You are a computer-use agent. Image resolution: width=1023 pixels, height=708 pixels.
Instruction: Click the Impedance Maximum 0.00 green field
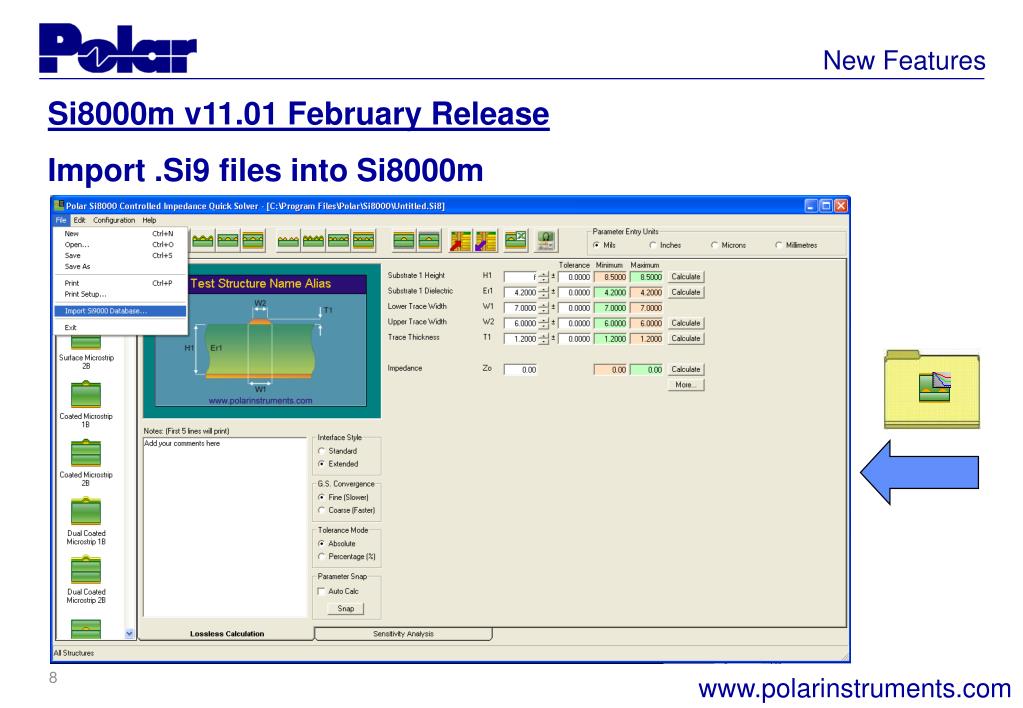[x=647, y=370]
